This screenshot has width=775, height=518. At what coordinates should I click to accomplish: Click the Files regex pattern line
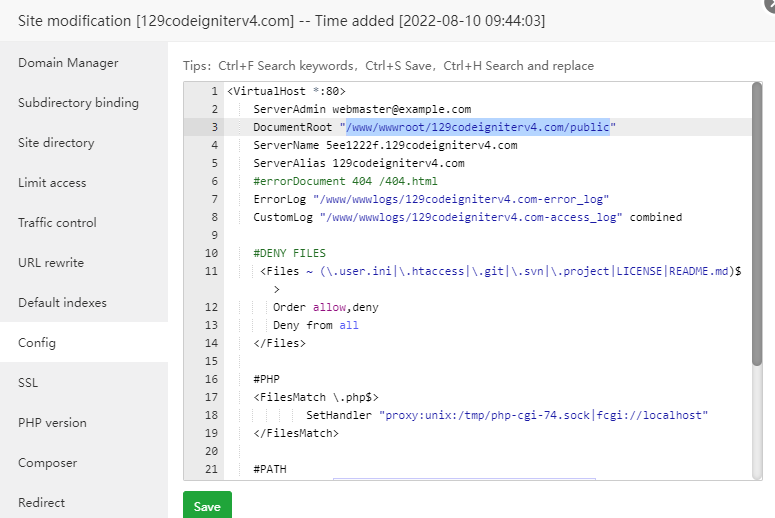tap(500, 271)
